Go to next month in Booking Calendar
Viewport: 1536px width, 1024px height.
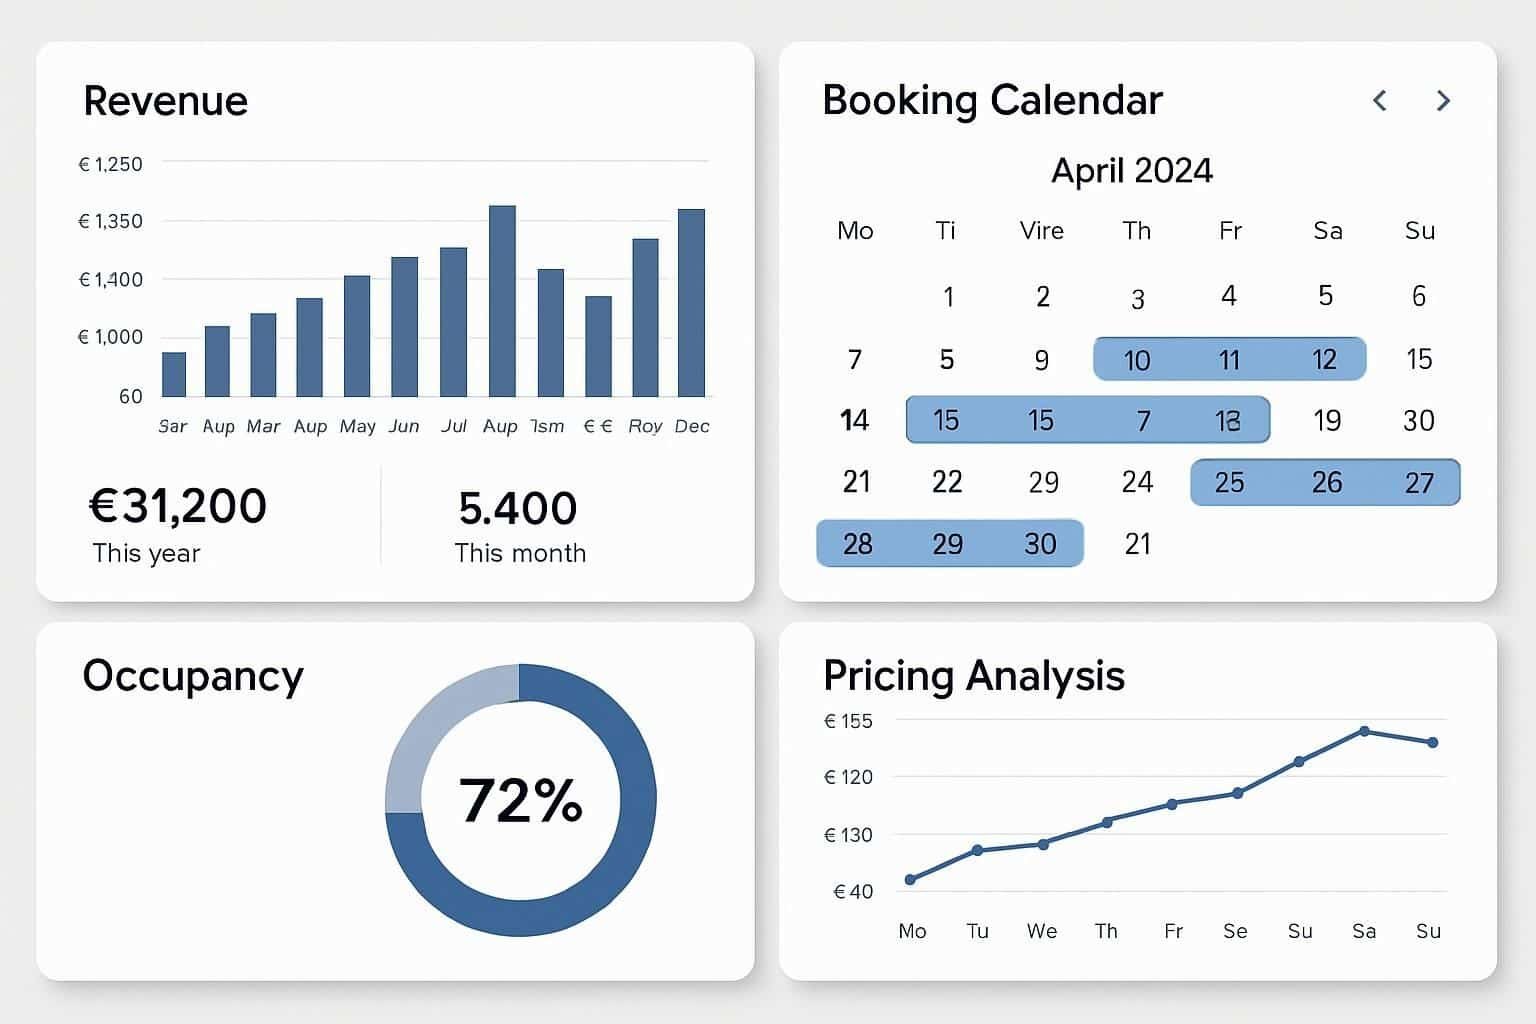(x=1443, y=101)
